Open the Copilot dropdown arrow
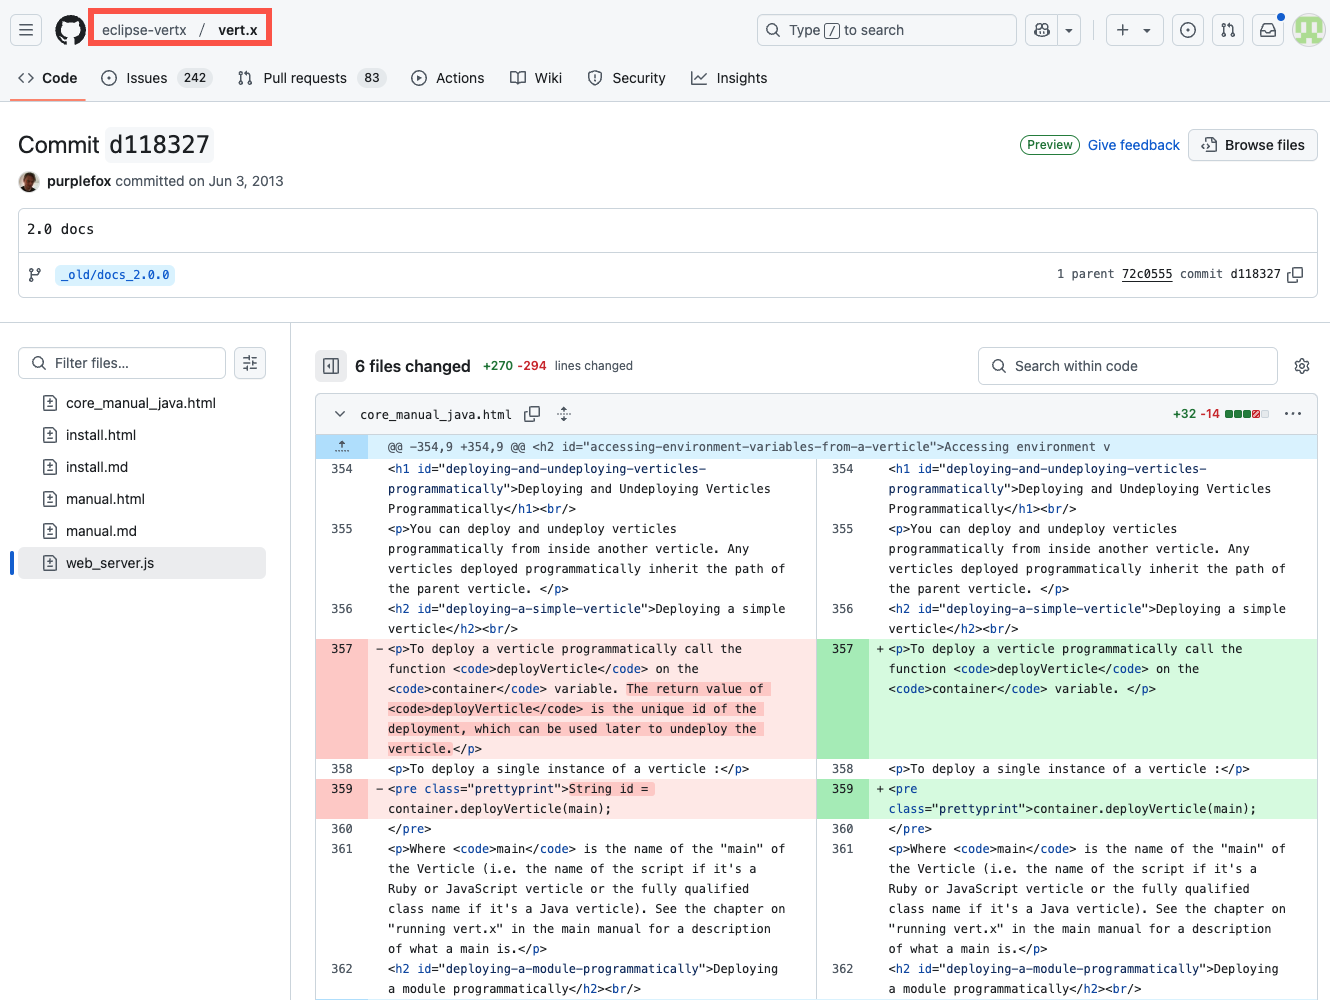Viewport: 1330px width, 1000px height. [1068, 30]
